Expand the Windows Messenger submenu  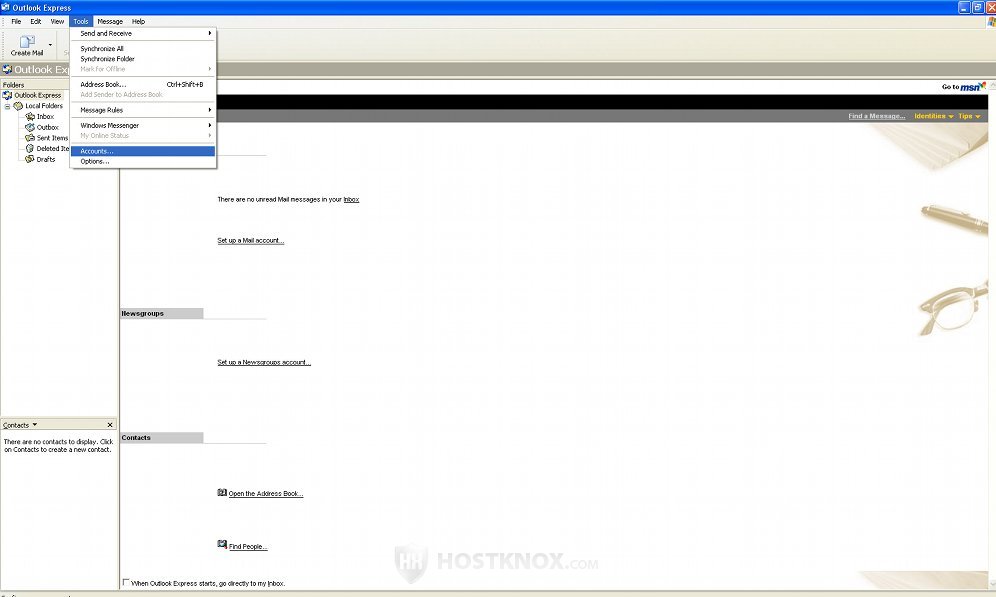pyautogui.click(x=143, y=125)
